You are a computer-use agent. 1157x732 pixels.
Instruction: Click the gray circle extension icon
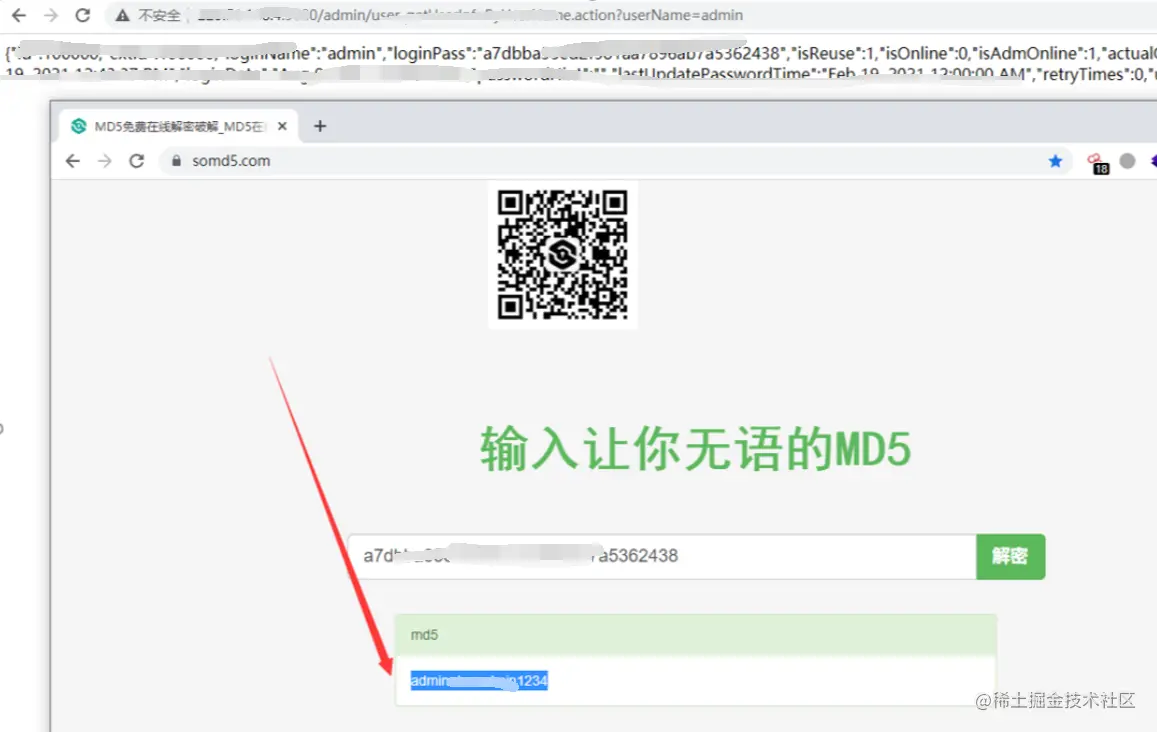click(1127, 161)
